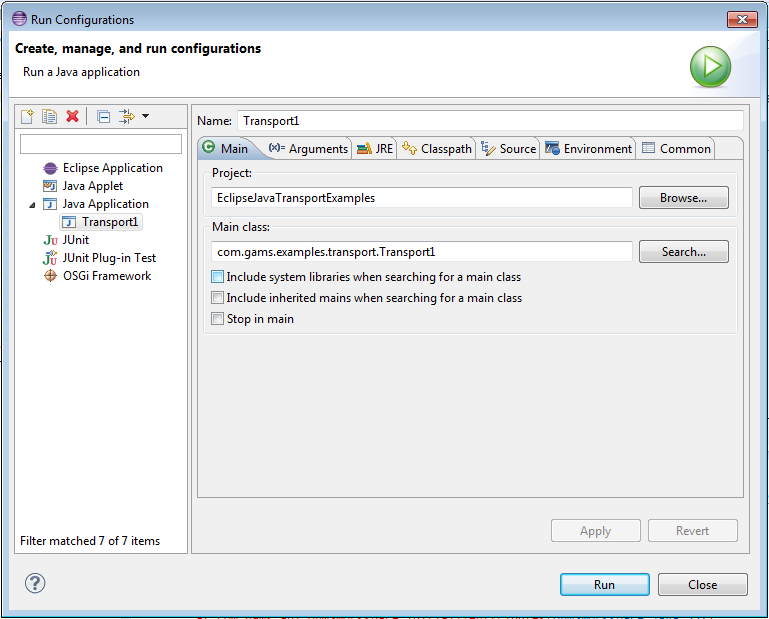
Task: Click Browse to choose a project
Action: (x=683, y=198)
